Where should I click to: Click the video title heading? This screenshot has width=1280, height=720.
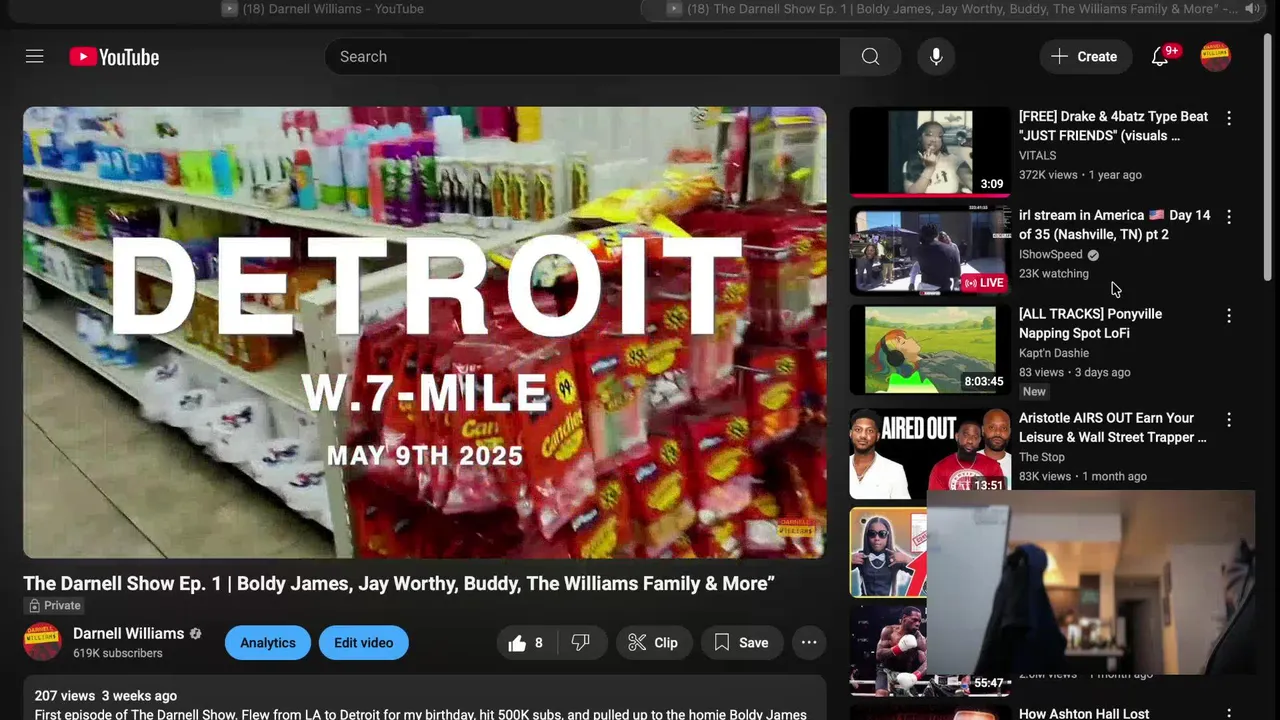coord(399,583)
